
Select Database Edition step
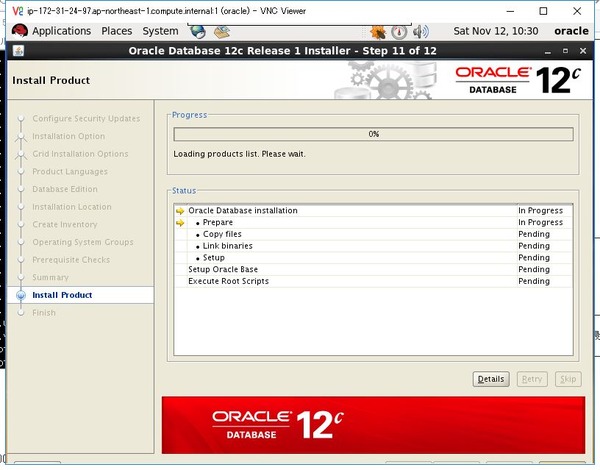coord(65,189)
